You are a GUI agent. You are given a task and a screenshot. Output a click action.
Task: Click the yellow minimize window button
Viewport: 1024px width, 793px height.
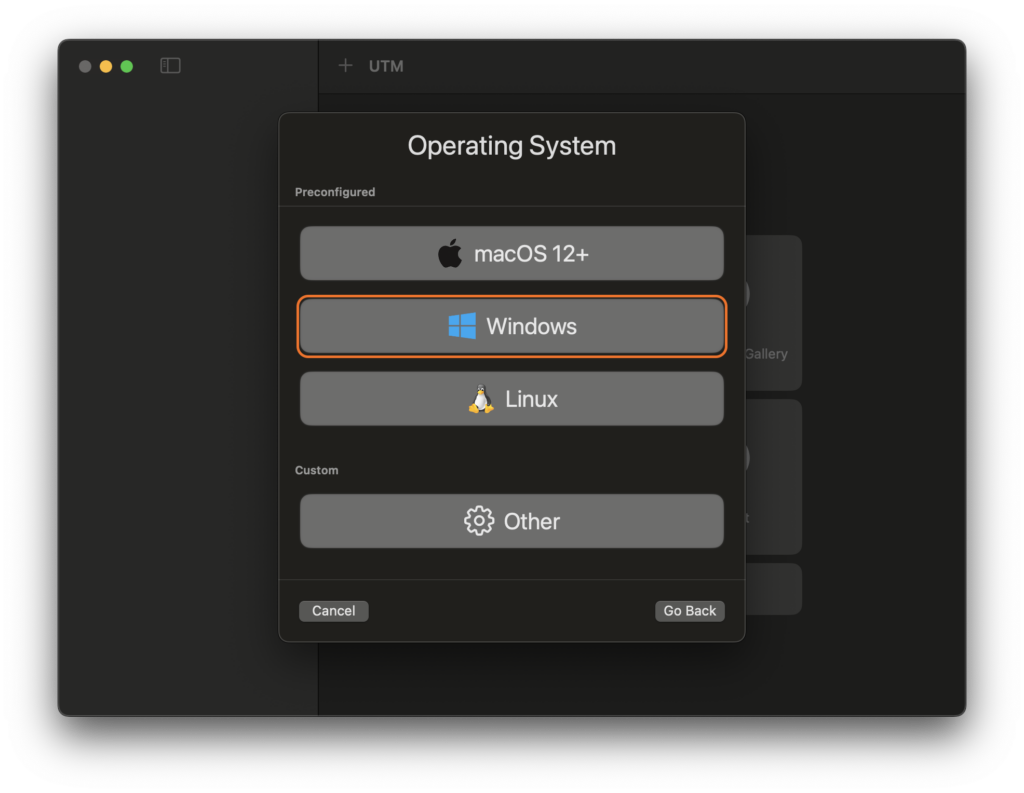click(106, 66)
